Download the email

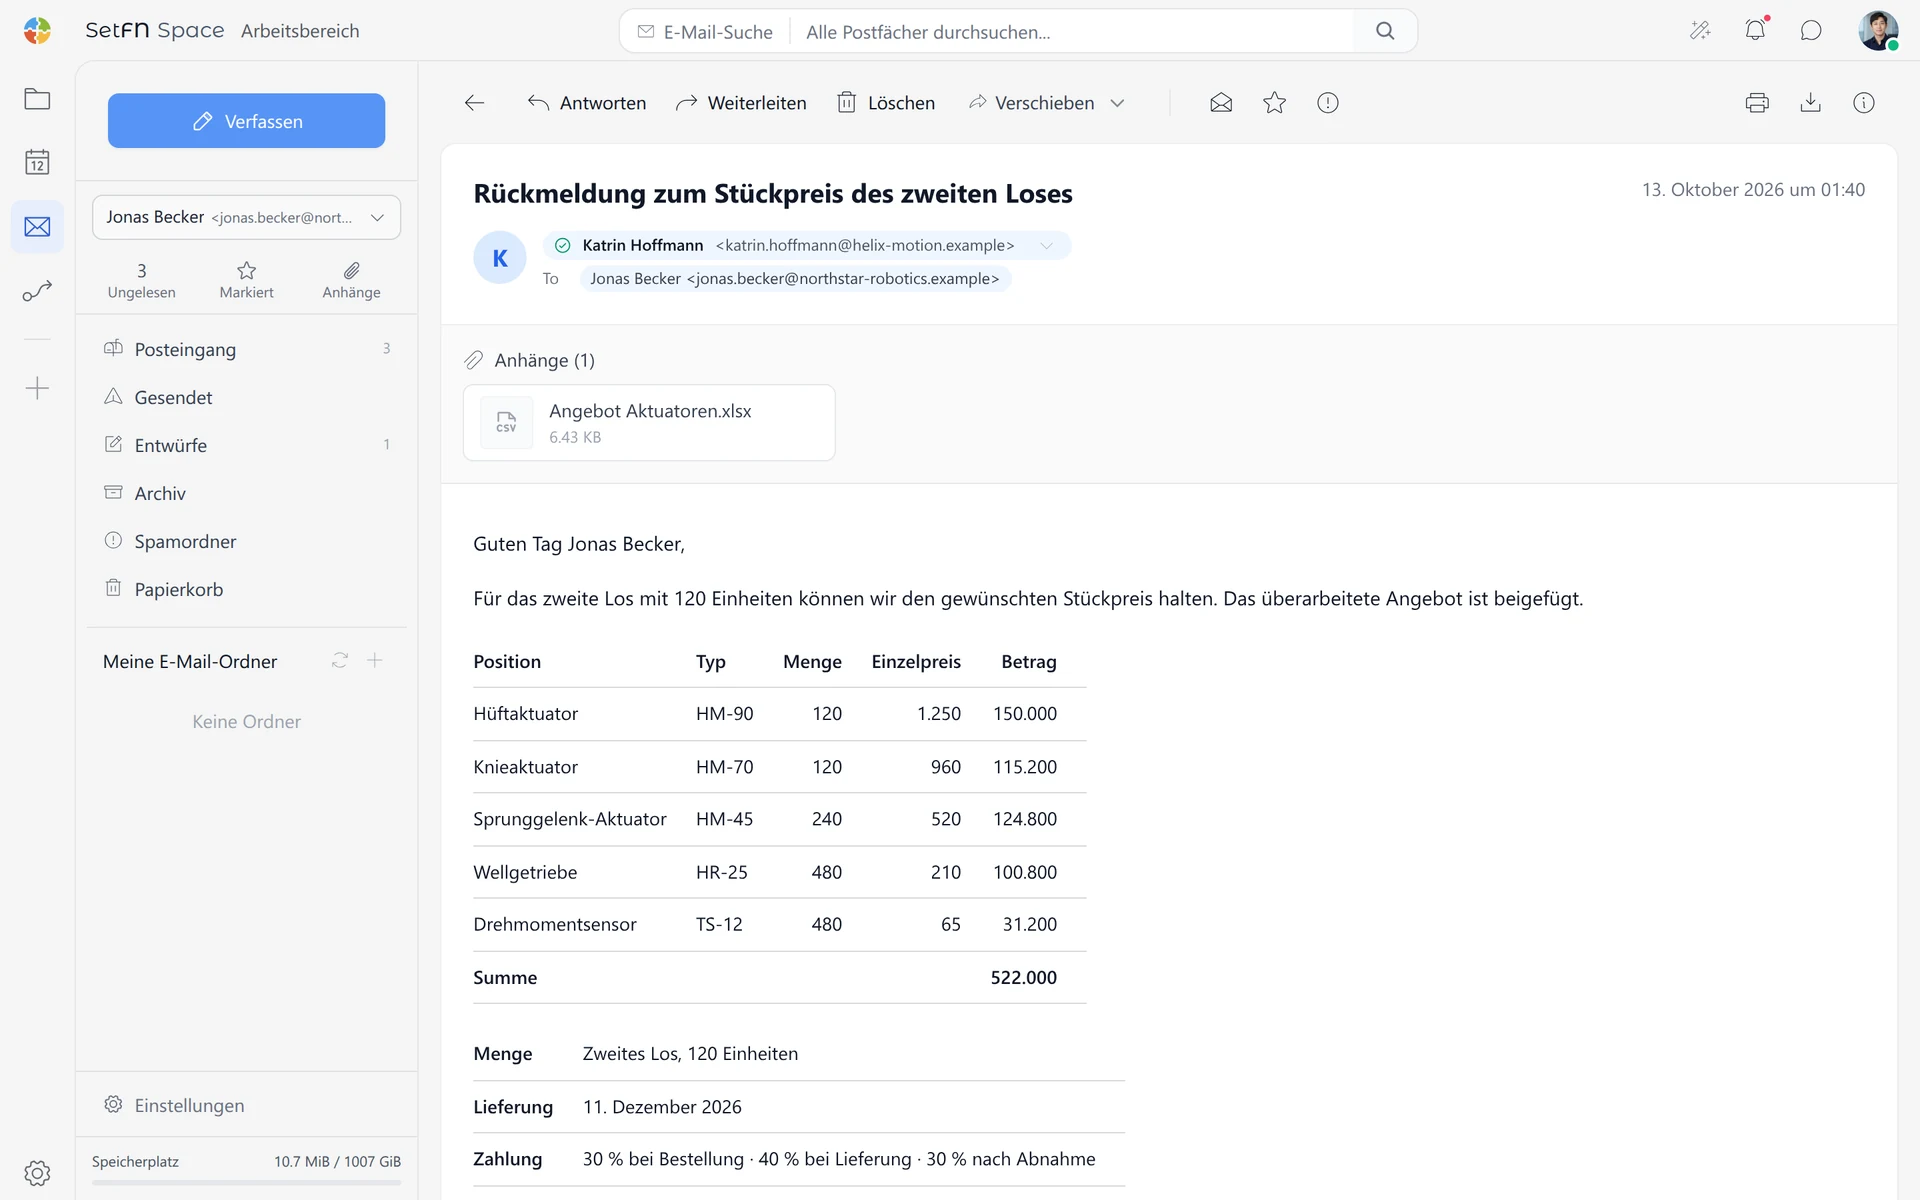pos(1810,103)
